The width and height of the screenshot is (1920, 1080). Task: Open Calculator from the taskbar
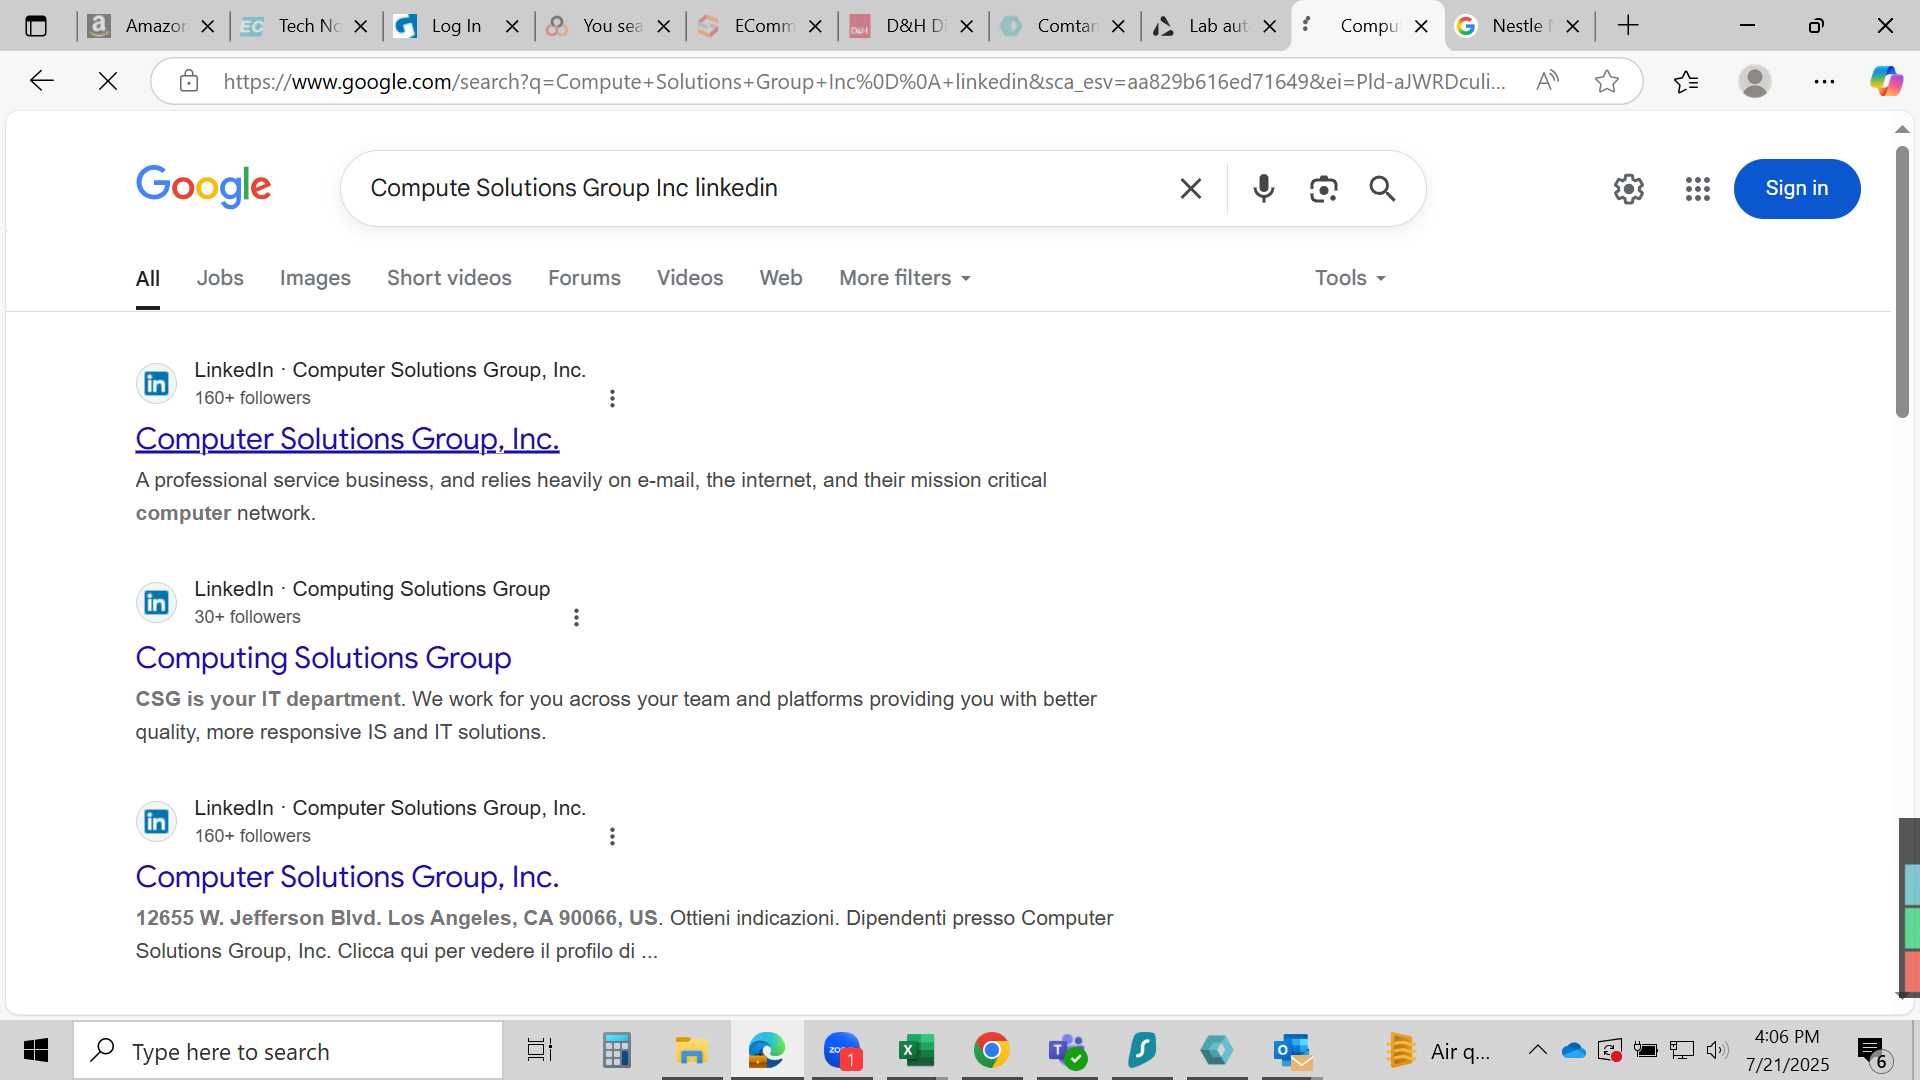pos(616,1051)
